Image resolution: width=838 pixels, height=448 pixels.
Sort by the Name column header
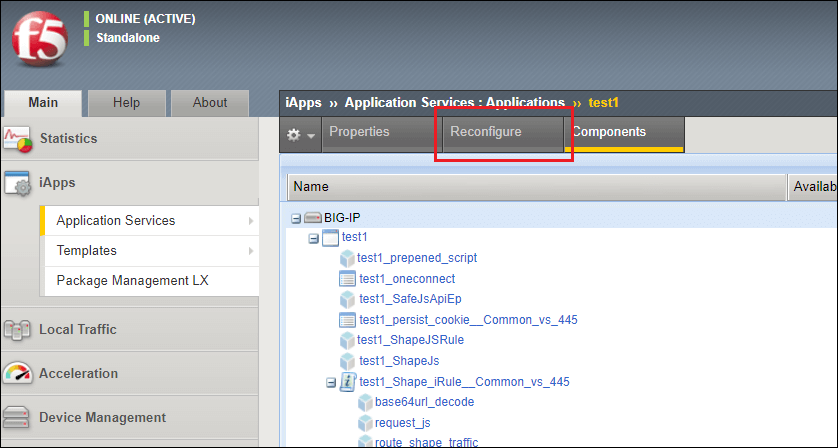311,187
